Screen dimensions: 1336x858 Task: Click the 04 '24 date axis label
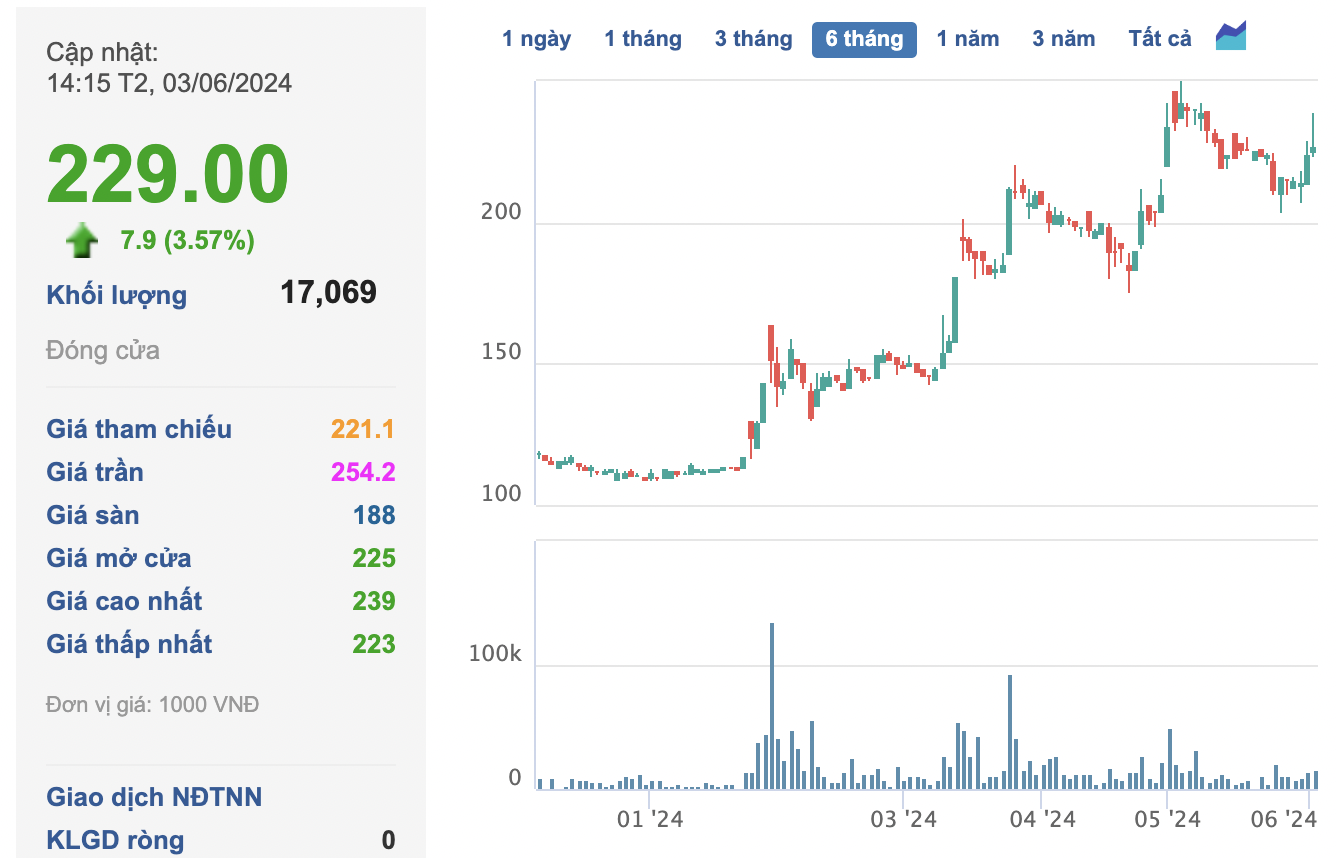coord(1043,820)
